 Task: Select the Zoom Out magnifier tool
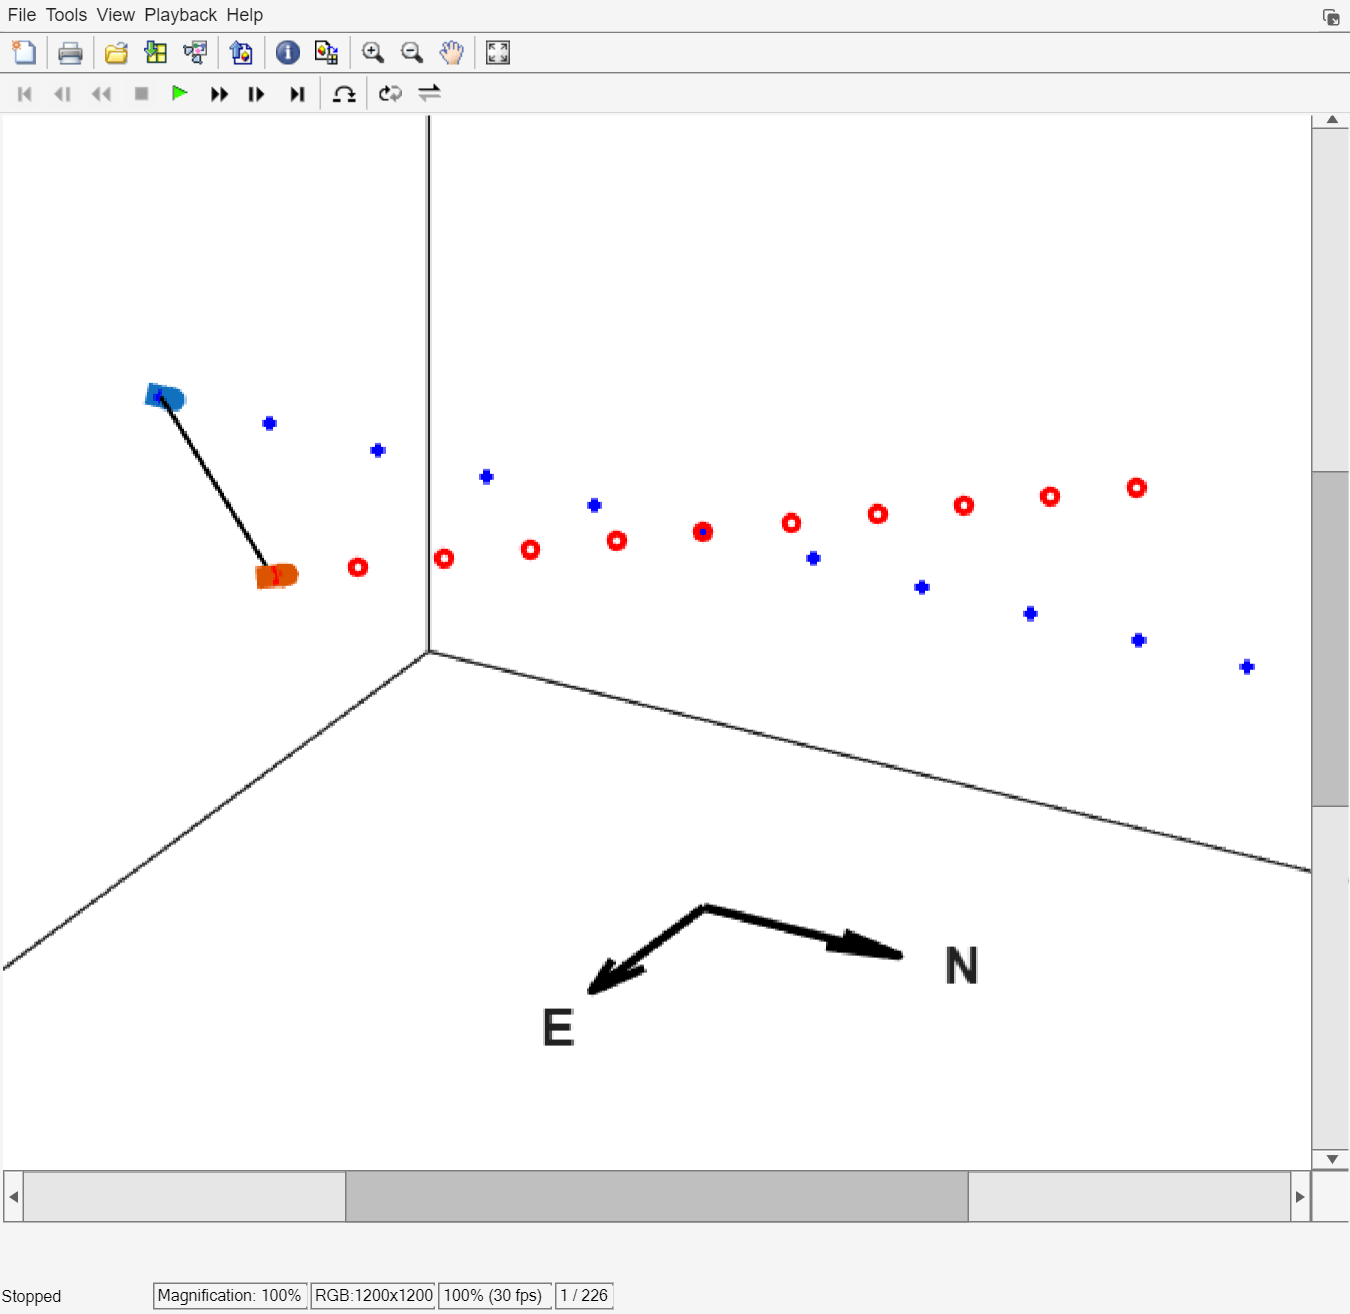412,53
